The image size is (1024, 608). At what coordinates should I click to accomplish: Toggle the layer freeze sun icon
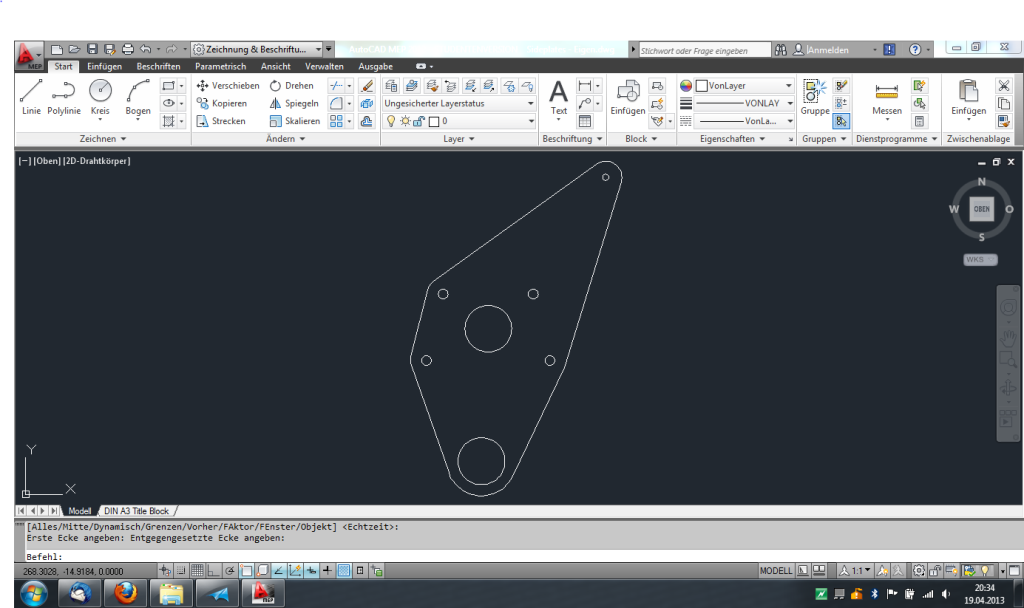406,121
